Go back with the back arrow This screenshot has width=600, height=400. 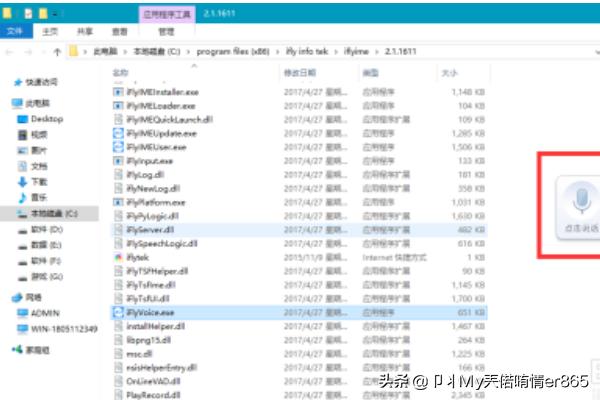(10, 52)
